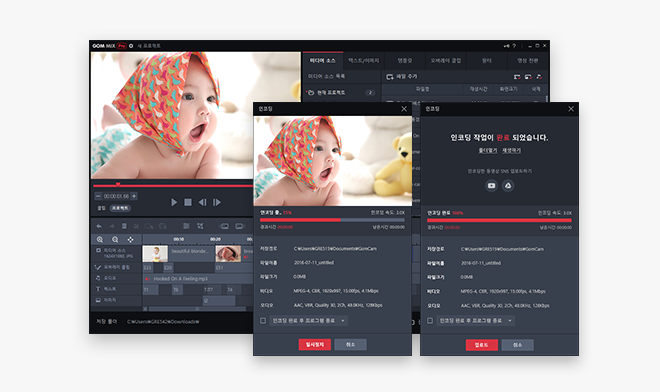Open after-encoding dropdown in 15% encoding dialog
This screenshot has width=660, height=392.
(x=309, y=321)
